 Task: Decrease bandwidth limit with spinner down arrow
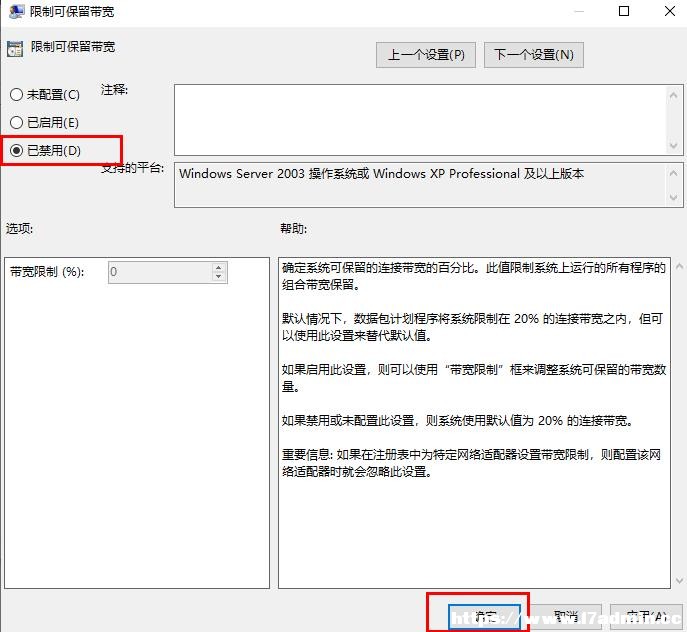coord(219,277)
